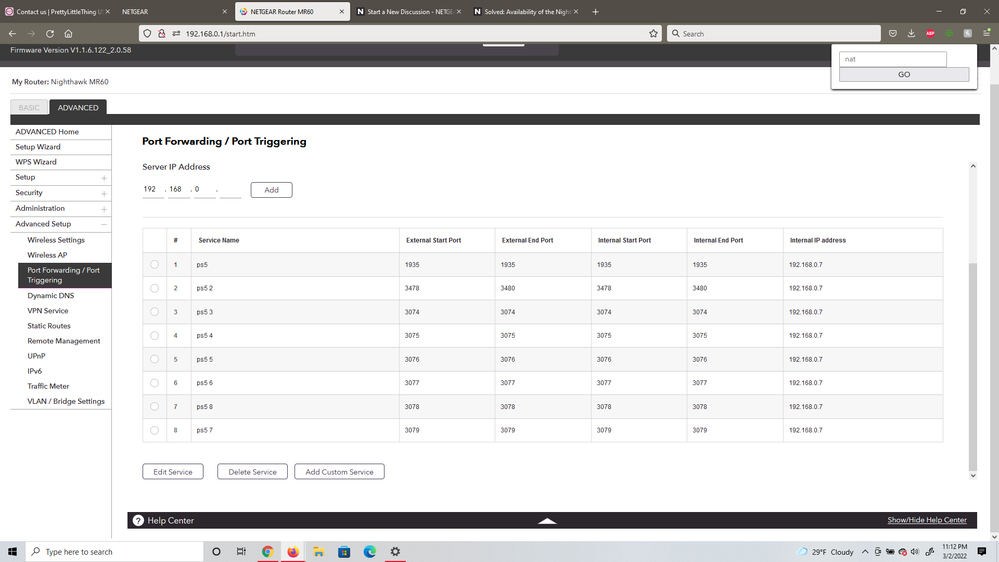Screen dimensions: 999x562
Task: Open Microsoft Edge from the taskbar
Action: [370, 552]
